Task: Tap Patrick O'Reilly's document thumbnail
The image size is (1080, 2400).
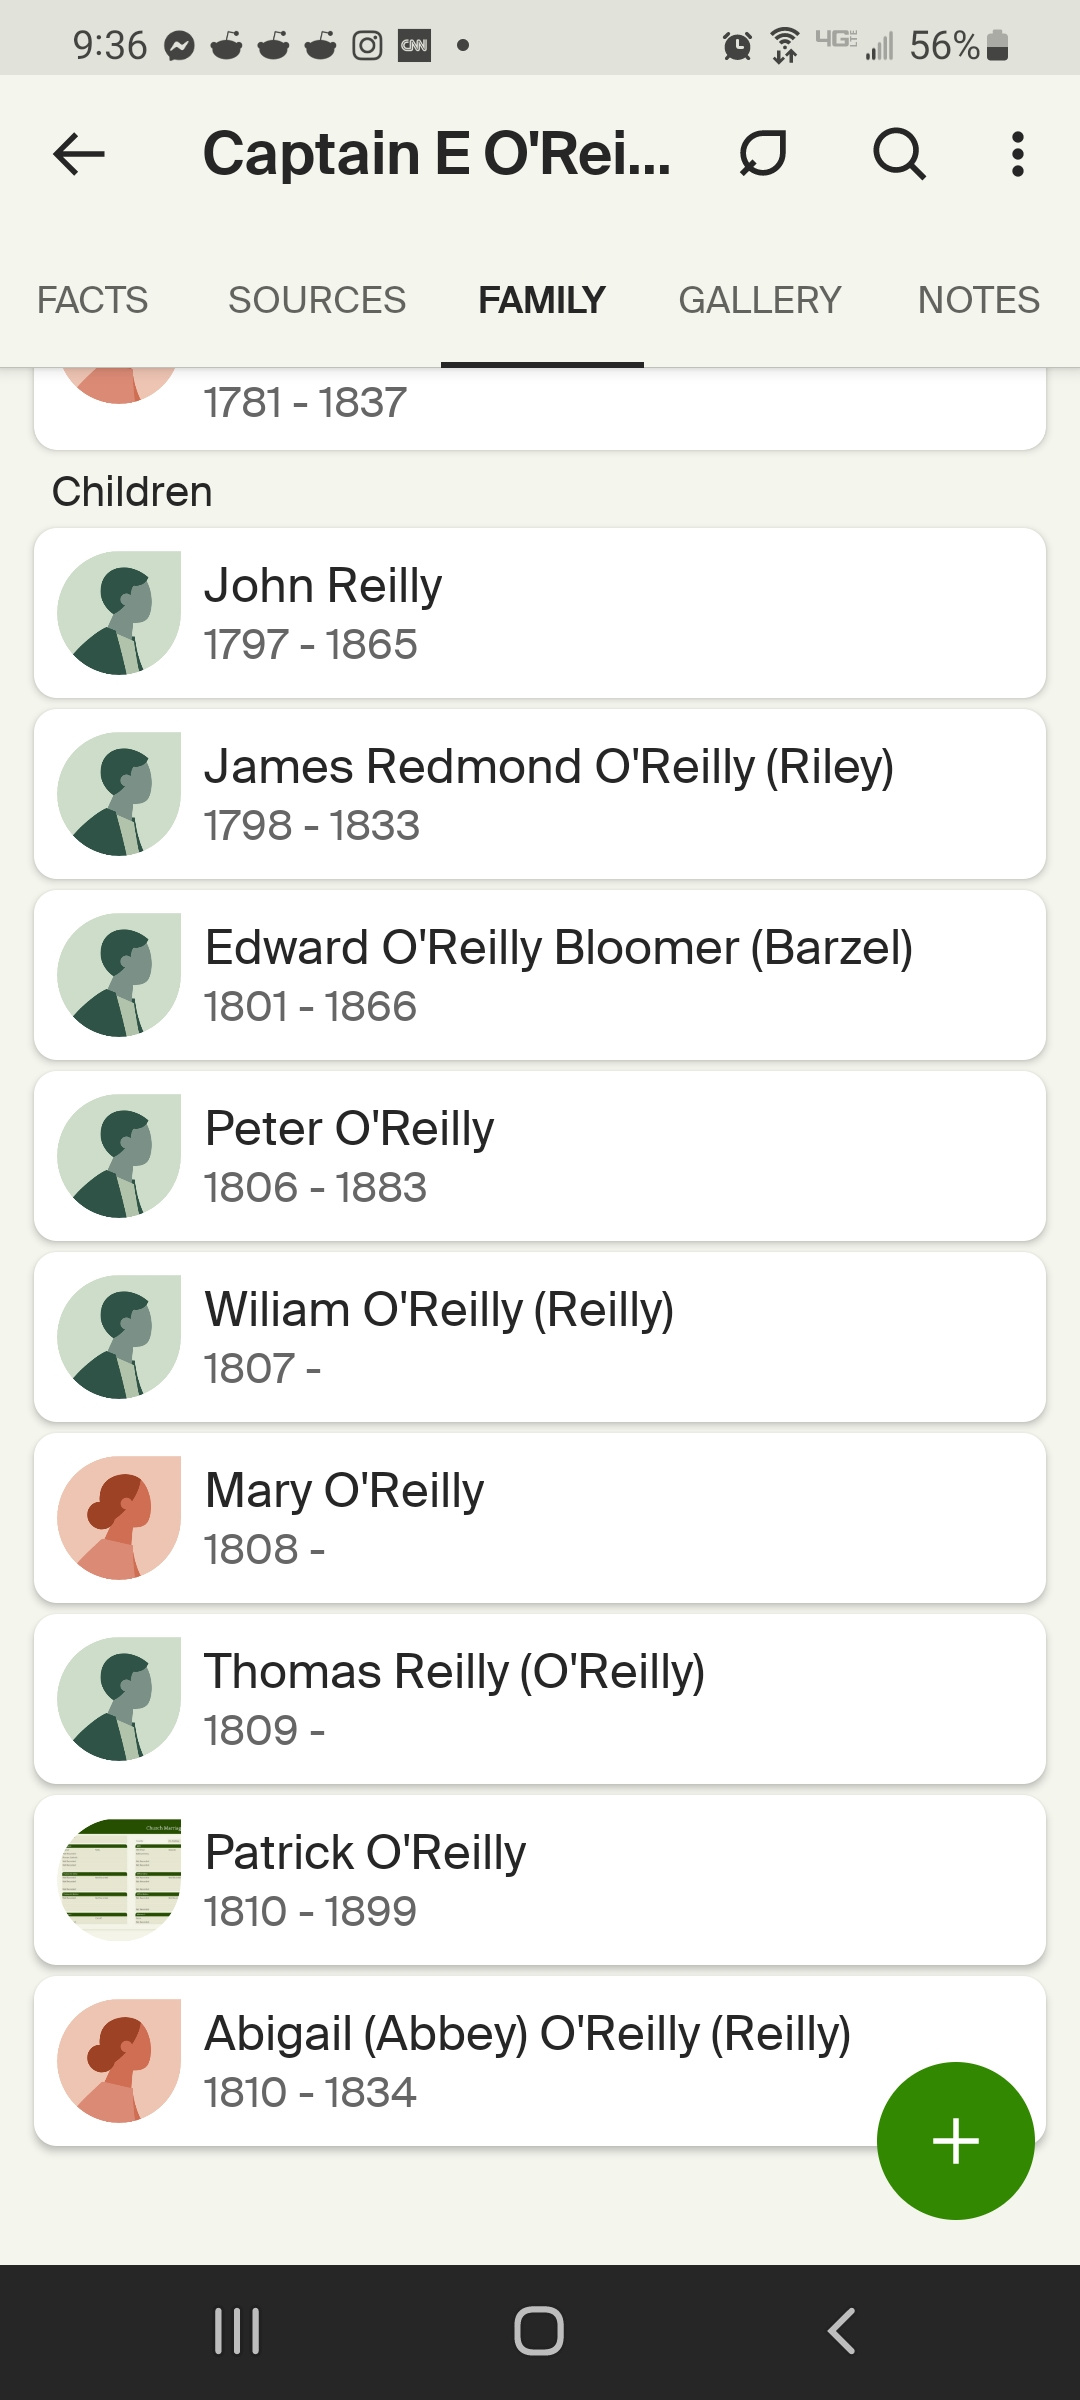Action: pyautogui.click(x=119, y=1880)
